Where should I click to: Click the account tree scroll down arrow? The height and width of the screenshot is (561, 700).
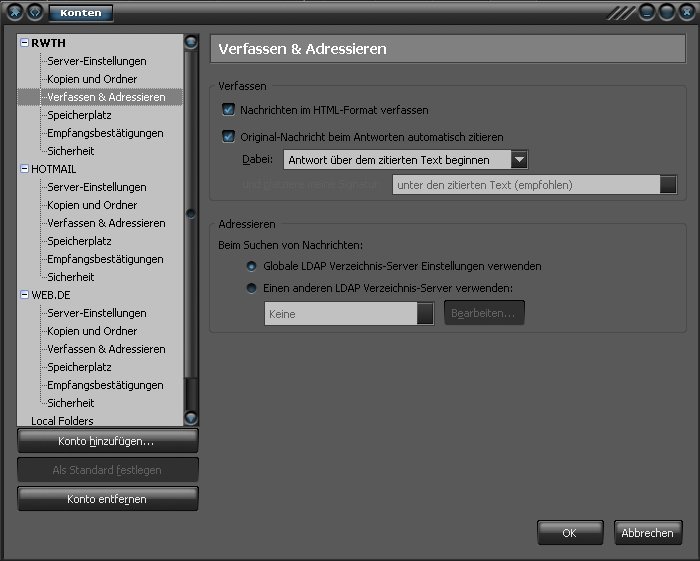(x=191, y=418)
